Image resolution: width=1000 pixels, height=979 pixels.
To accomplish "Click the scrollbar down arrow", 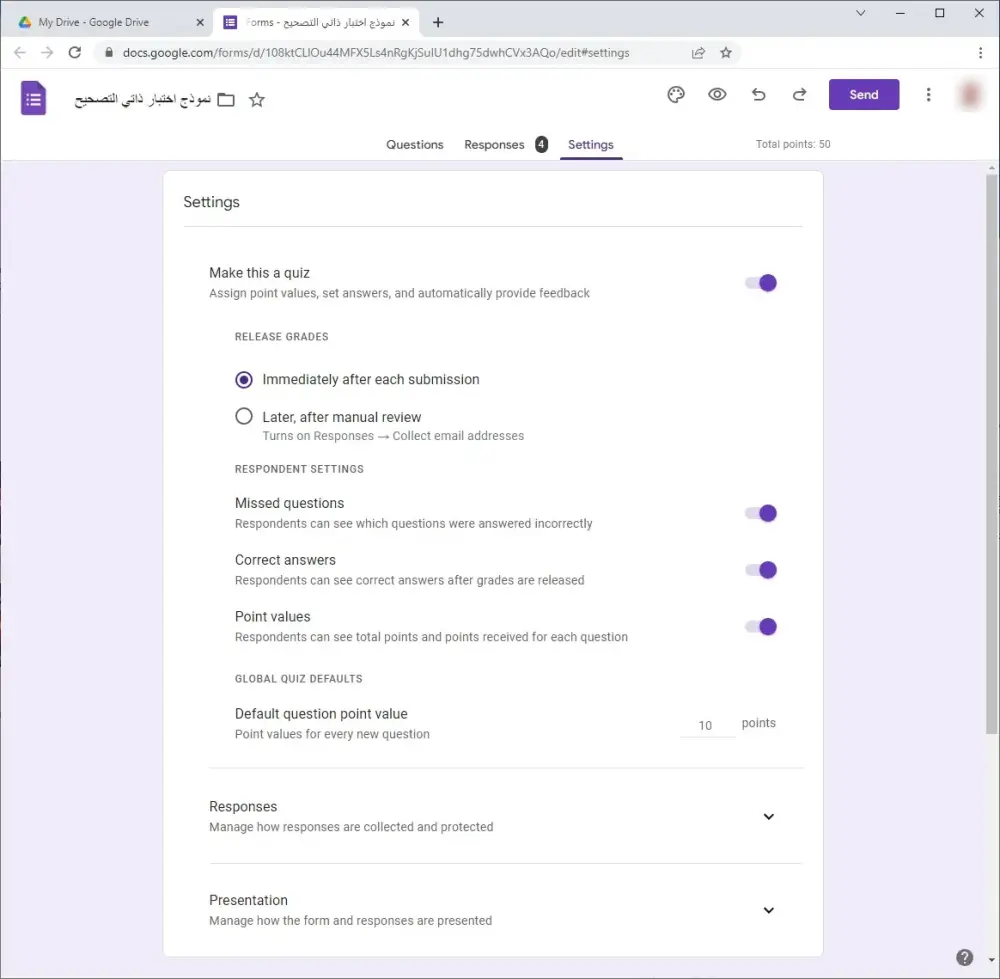I will (x=991, y=960).
